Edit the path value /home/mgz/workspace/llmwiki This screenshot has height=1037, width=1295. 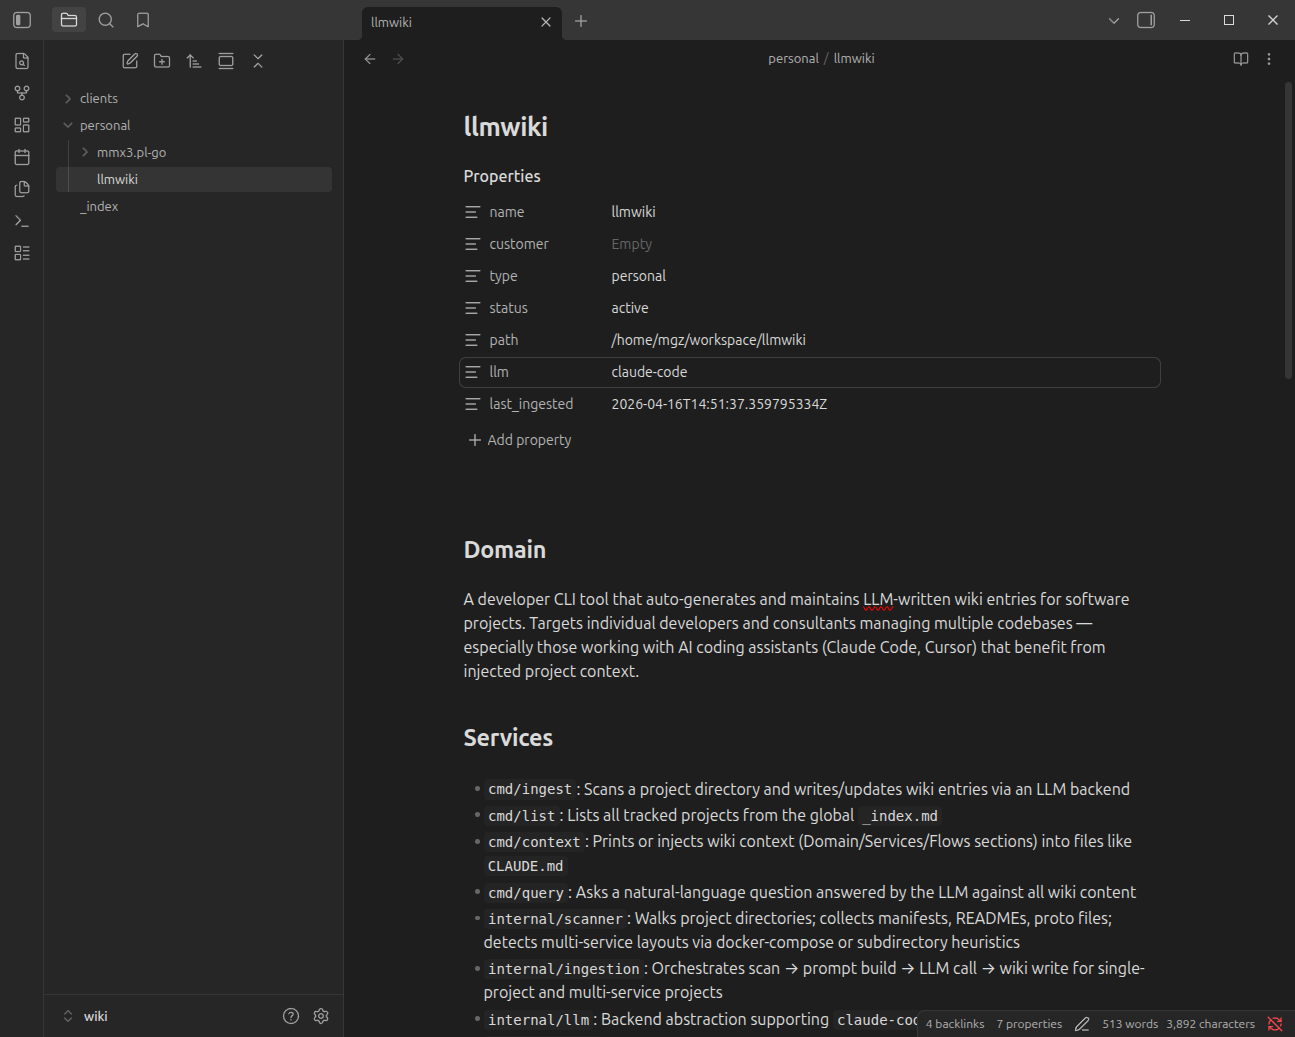[883, 340]
